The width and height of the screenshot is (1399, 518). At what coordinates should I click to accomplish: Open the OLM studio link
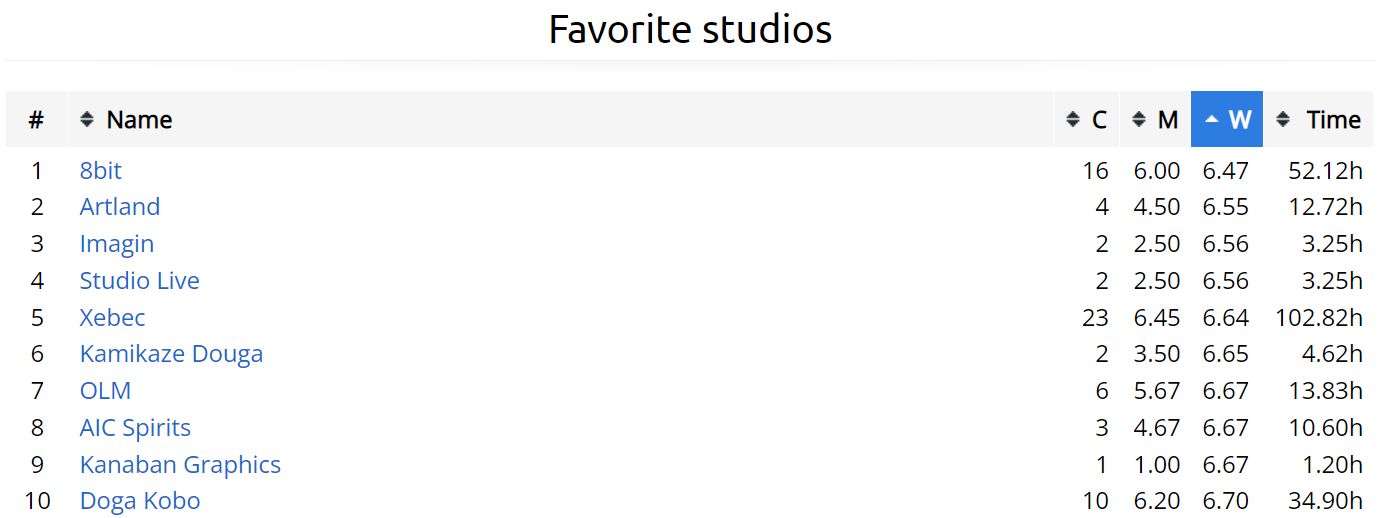pyautogui.click(x=105, y=391)
